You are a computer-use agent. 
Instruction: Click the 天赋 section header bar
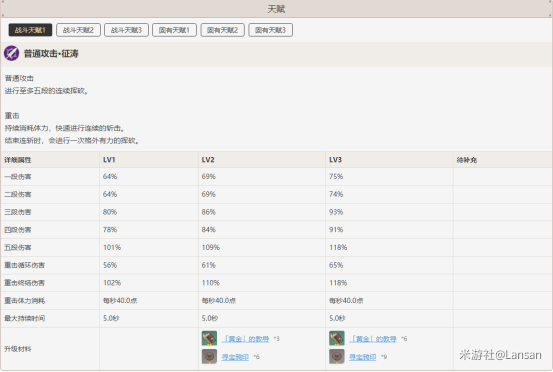click(276, 9)
